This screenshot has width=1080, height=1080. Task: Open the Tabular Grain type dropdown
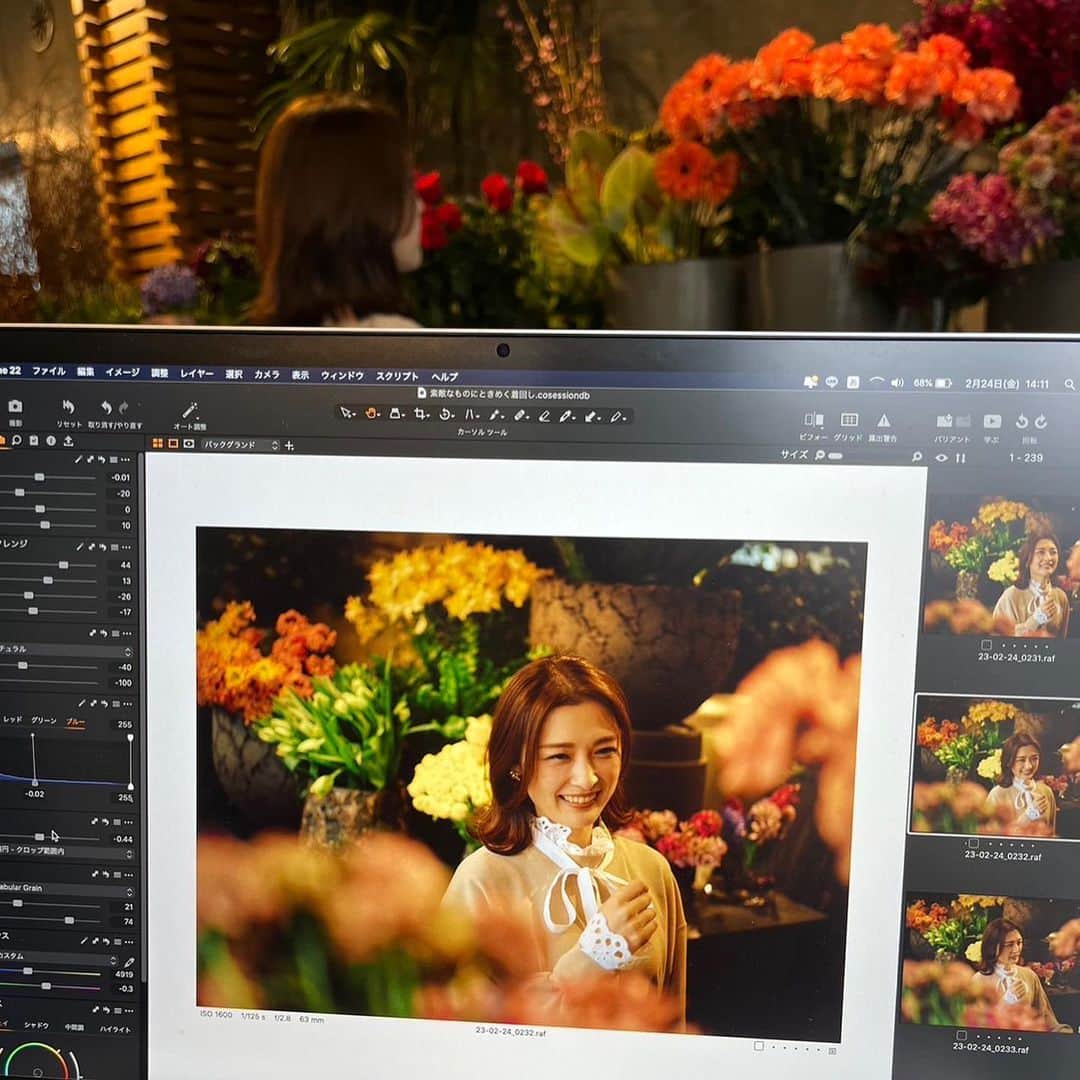click(x=67, y=888)
